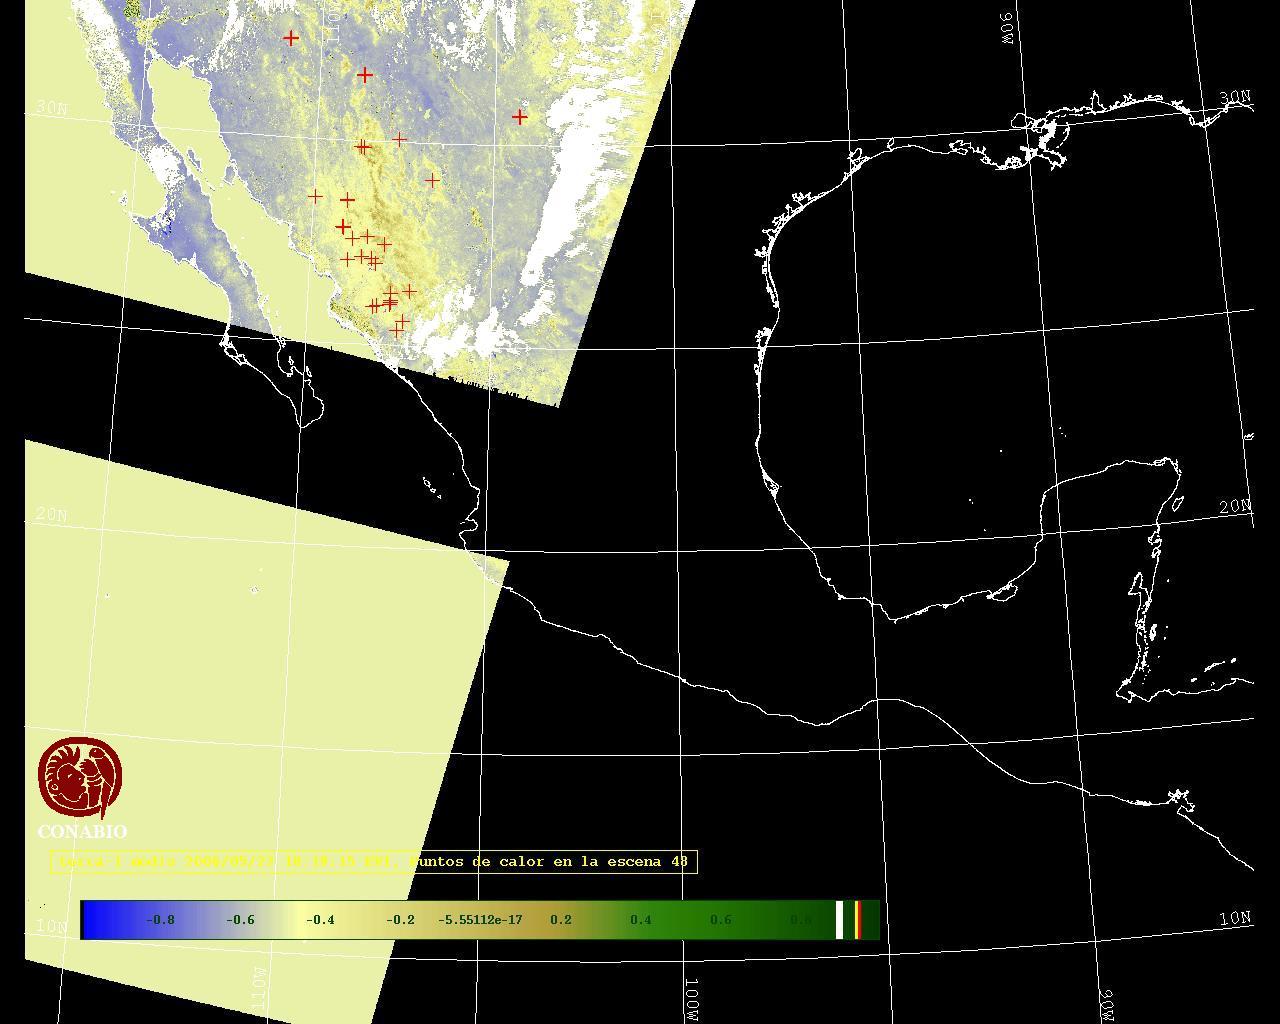Click the northwesternmost red hot-spot cross
The width and height of the screenshot is (1280, 1024).
(291, 38)
